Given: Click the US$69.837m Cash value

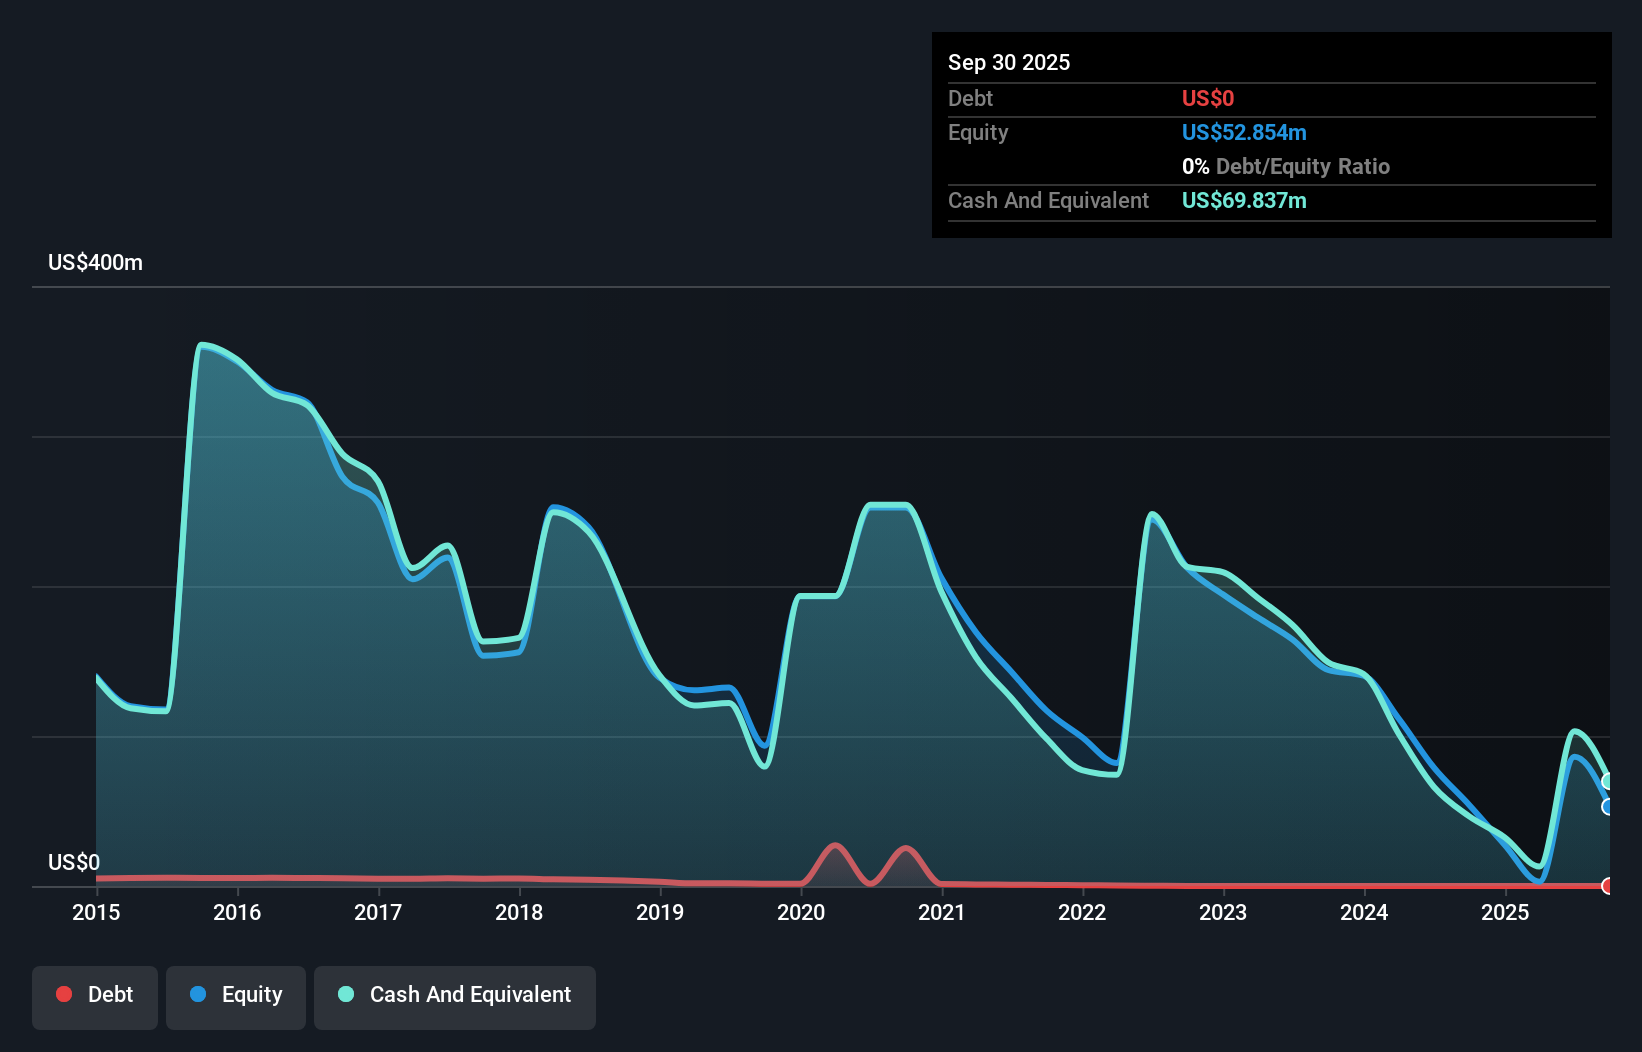Looking at the screenshot, I should point(1244,201).
